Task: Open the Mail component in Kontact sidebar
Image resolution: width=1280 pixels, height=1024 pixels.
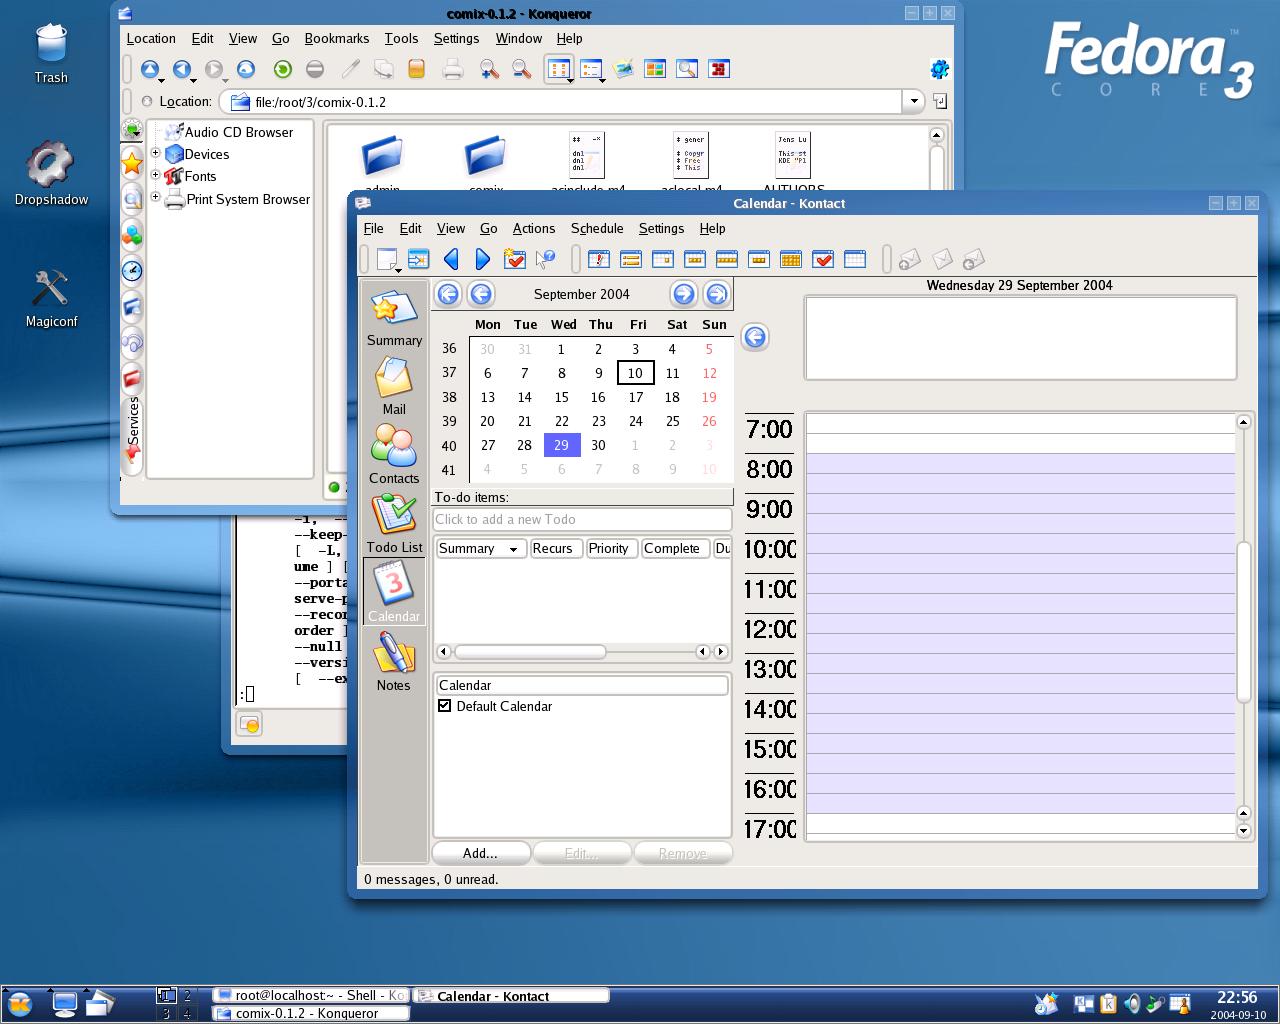Action: pos(394,386)
